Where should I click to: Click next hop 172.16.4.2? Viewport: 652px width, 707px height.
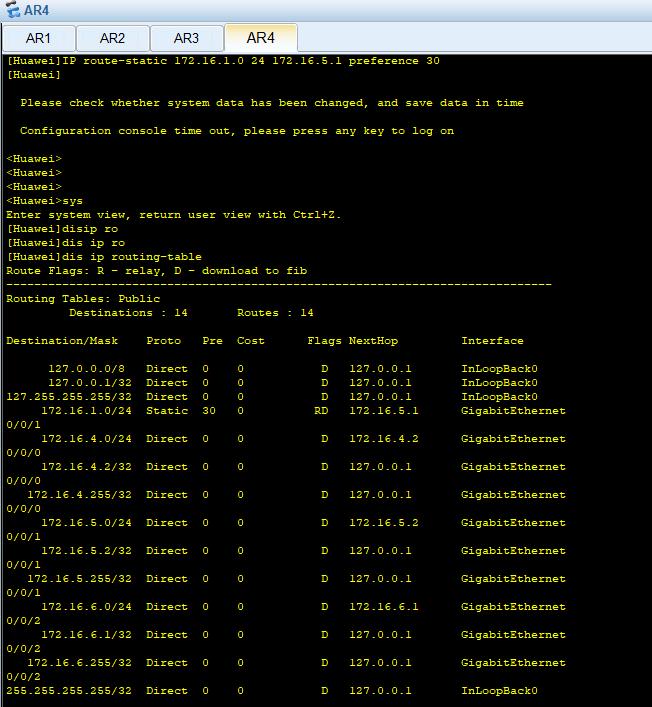(384, 438)
